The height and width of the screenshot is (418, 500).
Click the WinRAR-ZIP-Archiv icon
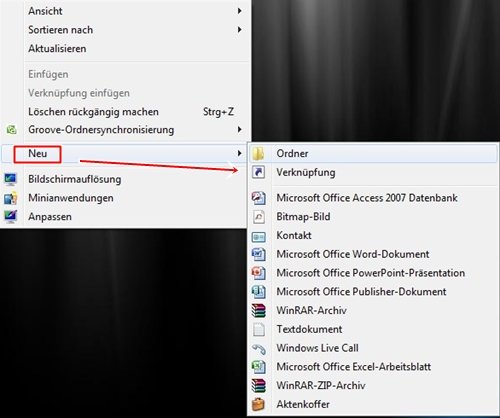coord(258,386)
